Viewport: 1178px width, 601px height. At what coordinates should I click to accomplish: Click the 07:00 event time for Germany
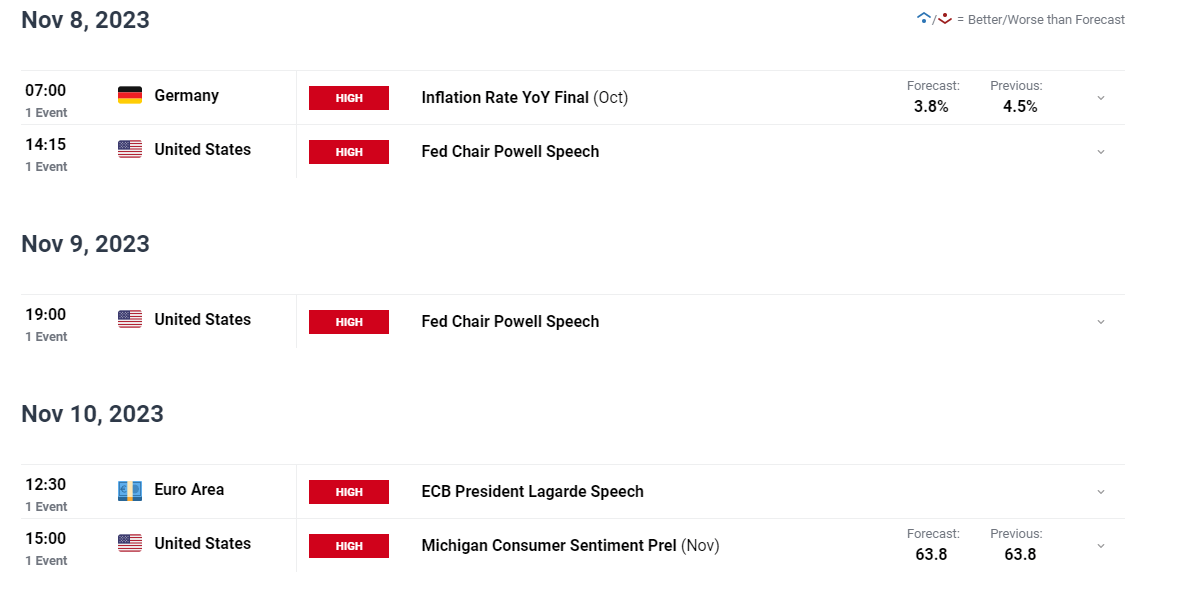[46, 90]
